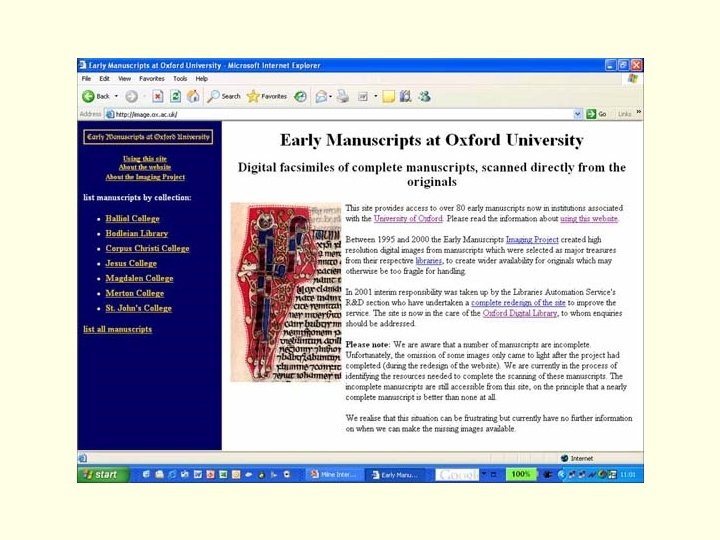Click the page icon in address bar
The width and height of the screenshot is (720, 540).
tap(110, 114)
